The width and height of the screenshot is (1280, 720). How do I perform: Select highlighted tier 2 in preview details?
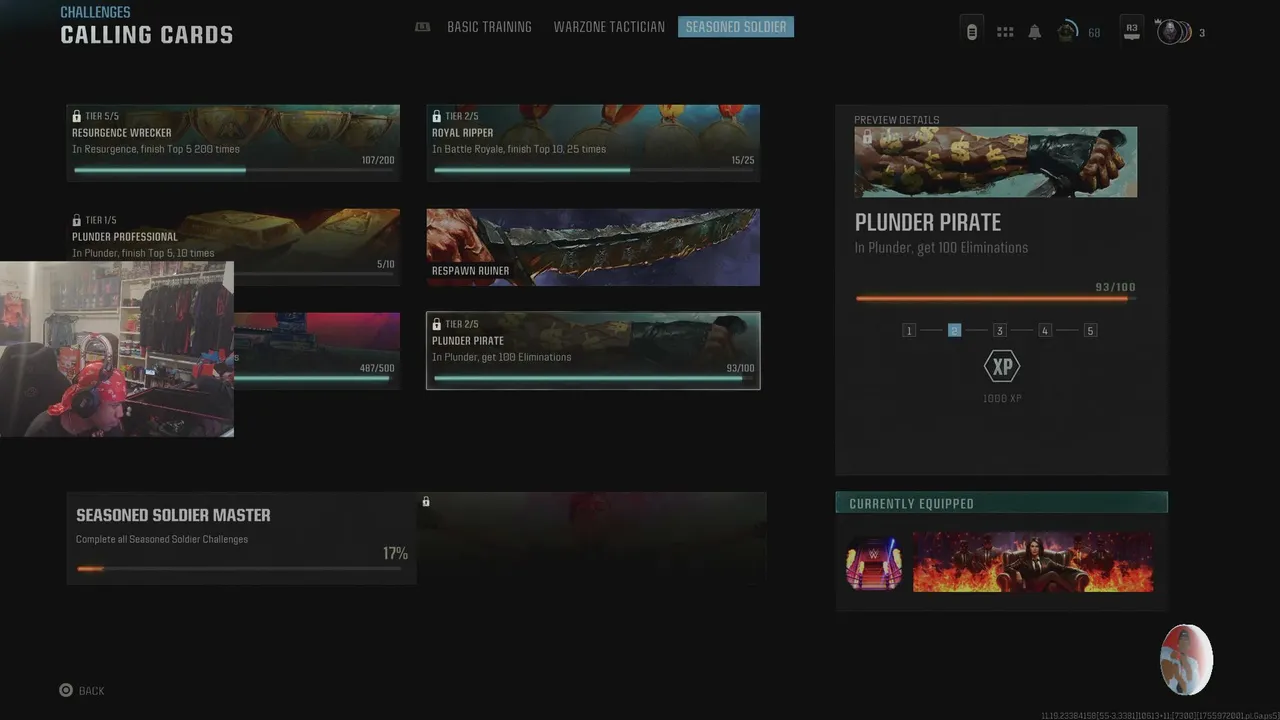954,330
